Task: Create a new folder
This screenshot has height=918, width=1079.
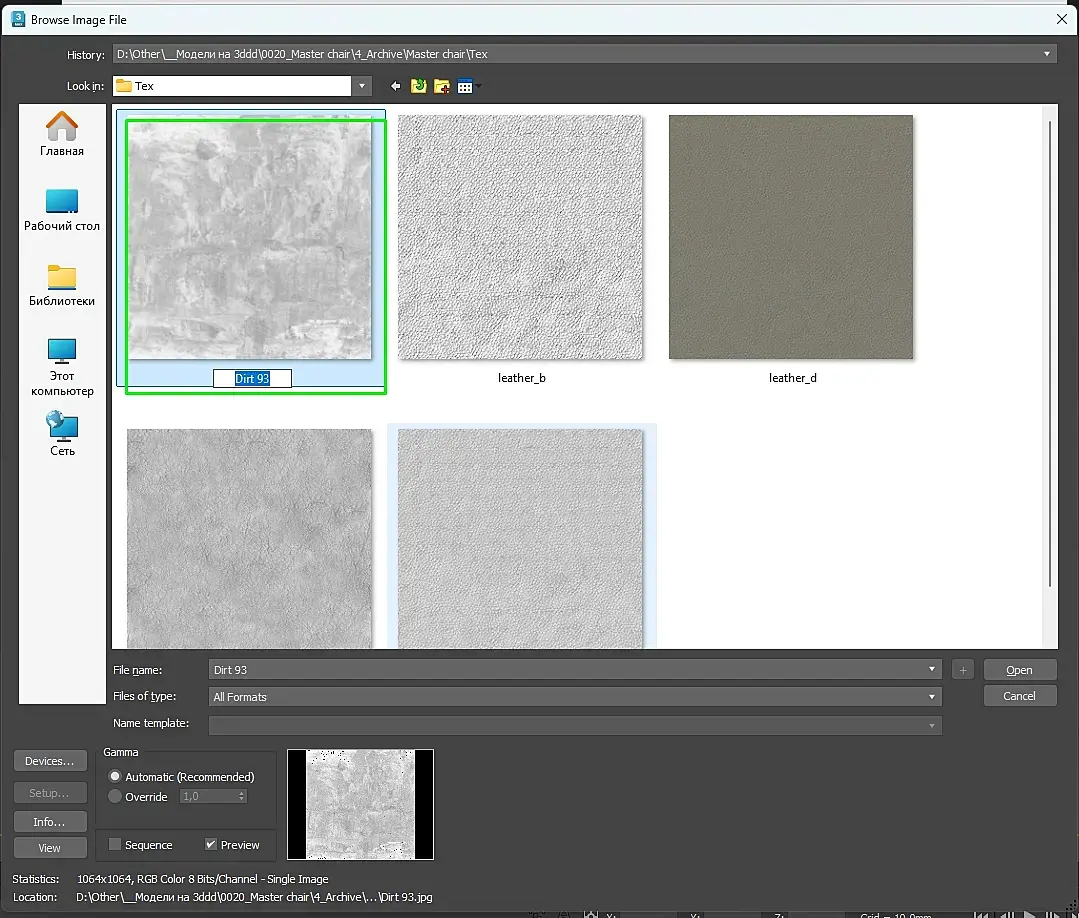Action: tap(441, 87)
